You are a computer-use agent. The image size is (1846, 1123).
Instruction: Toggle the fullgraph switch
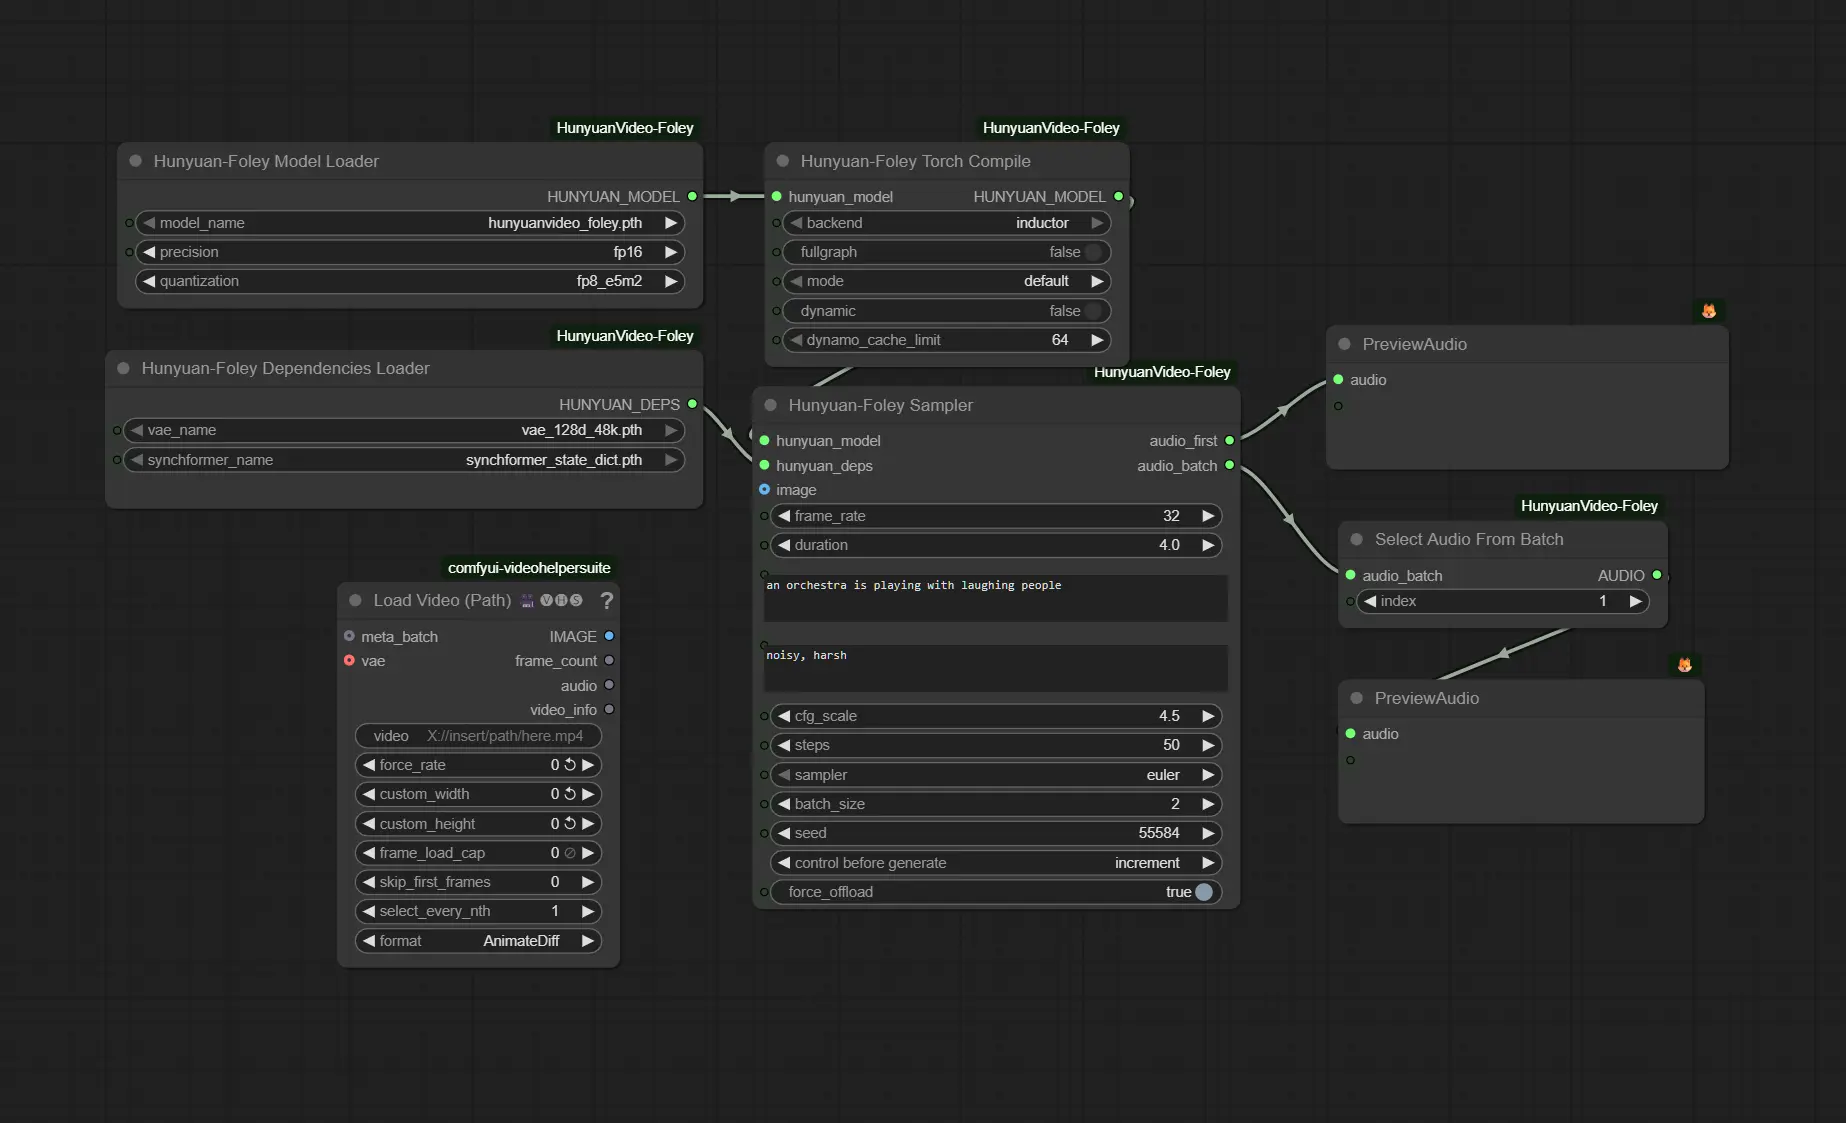1093,252
